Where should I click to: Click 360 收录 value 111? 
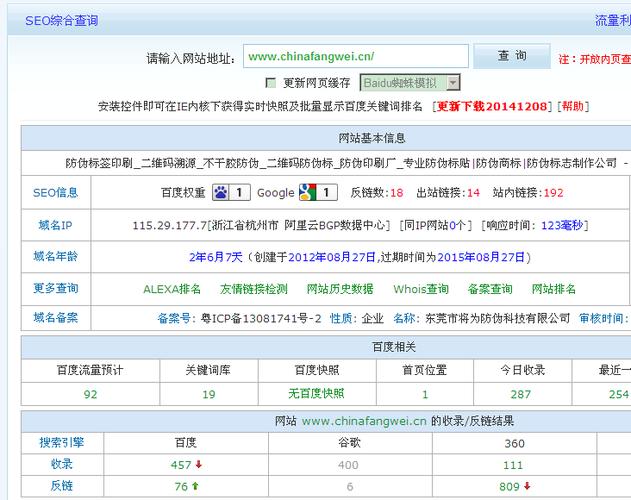513,465
